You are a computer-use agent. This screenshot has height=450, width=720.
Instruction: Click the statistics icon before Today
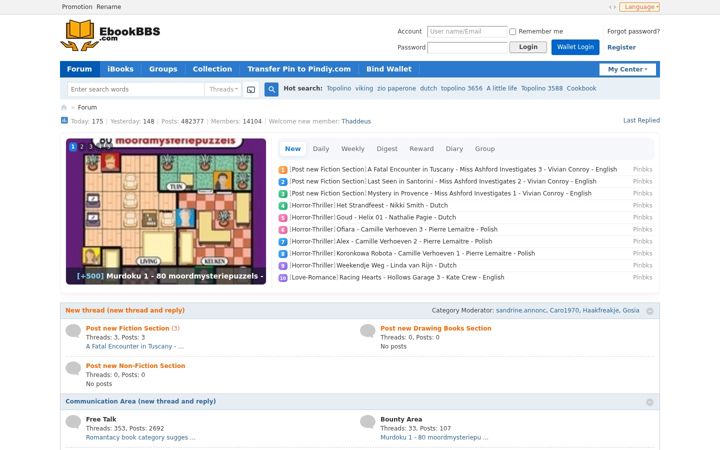(x=64, y=120)
